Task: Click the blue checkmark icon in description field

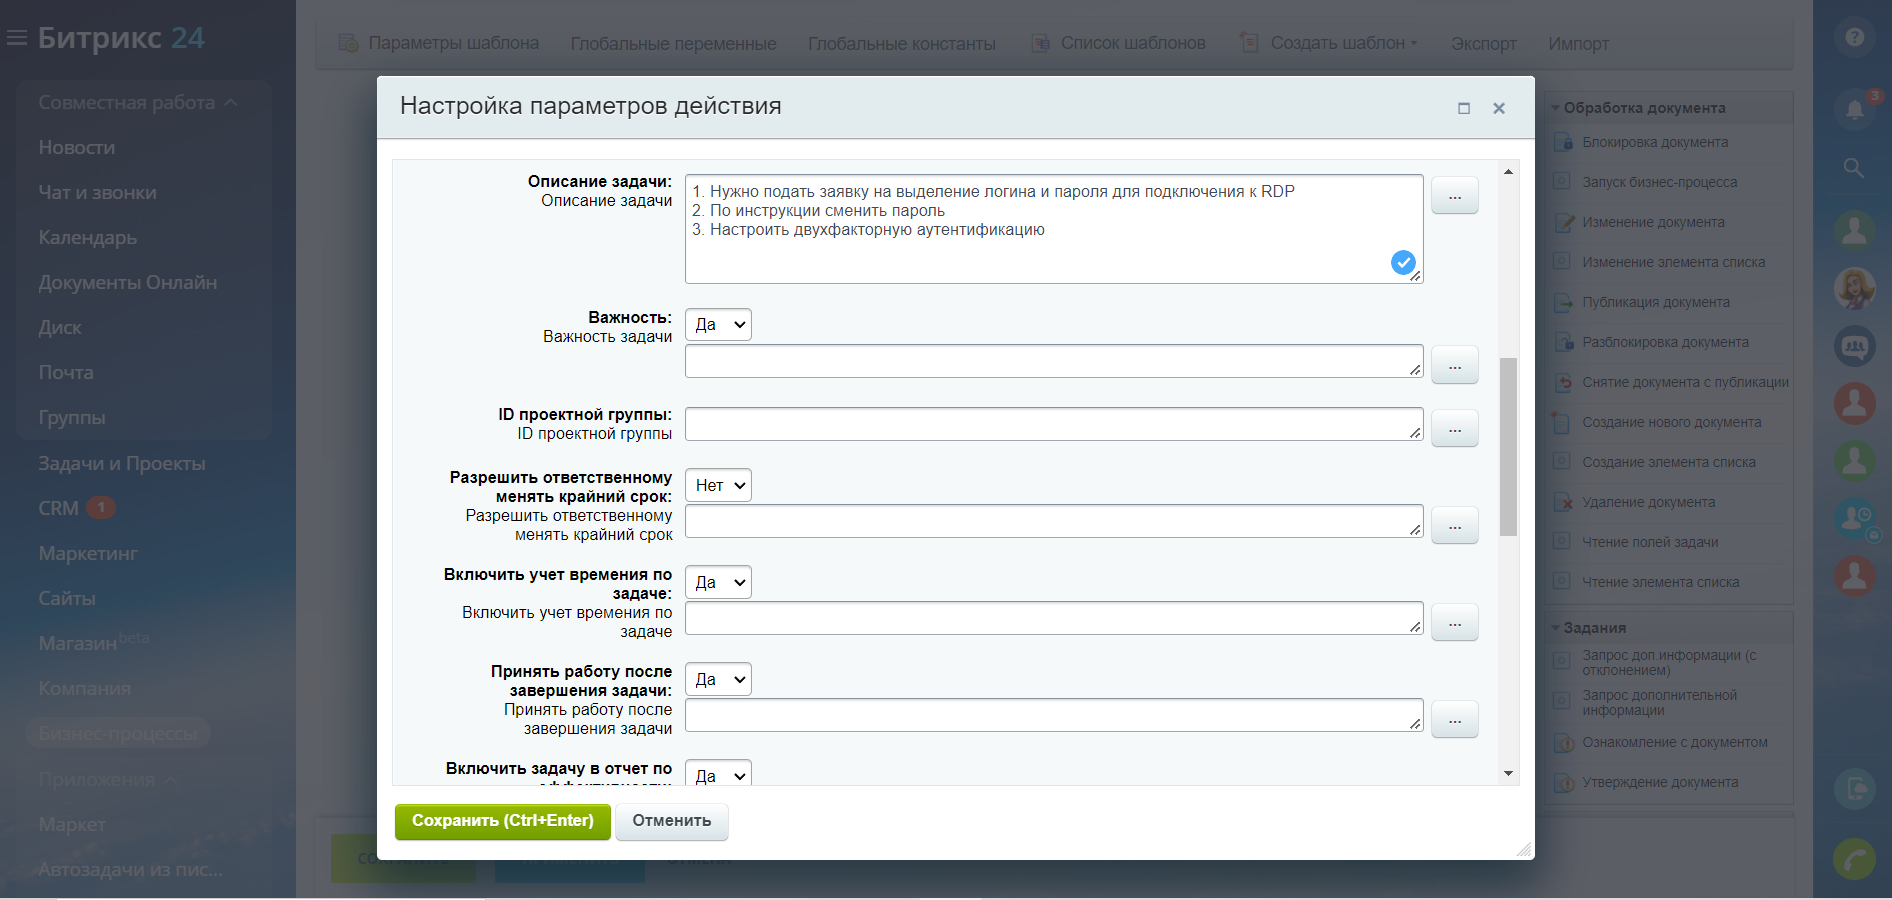Action: [1403, 262]
